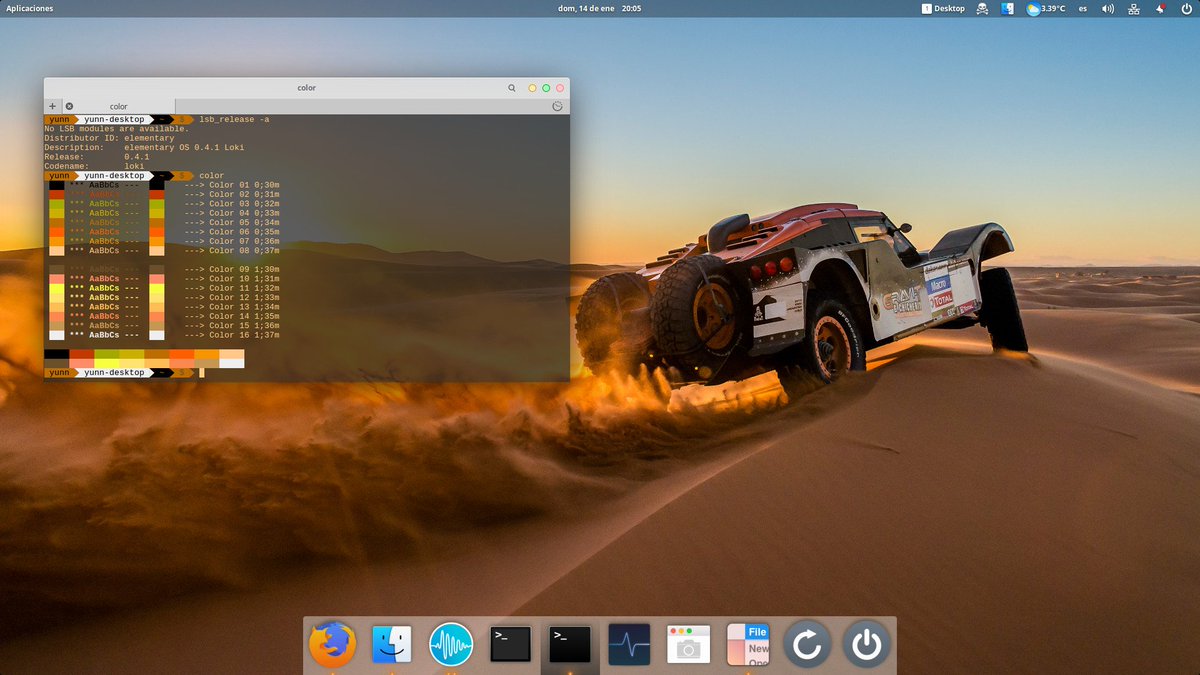Screen dimensions: 1200x675
Task: Click the "Color 06 0;35m" text
Action: pos(244,232)
